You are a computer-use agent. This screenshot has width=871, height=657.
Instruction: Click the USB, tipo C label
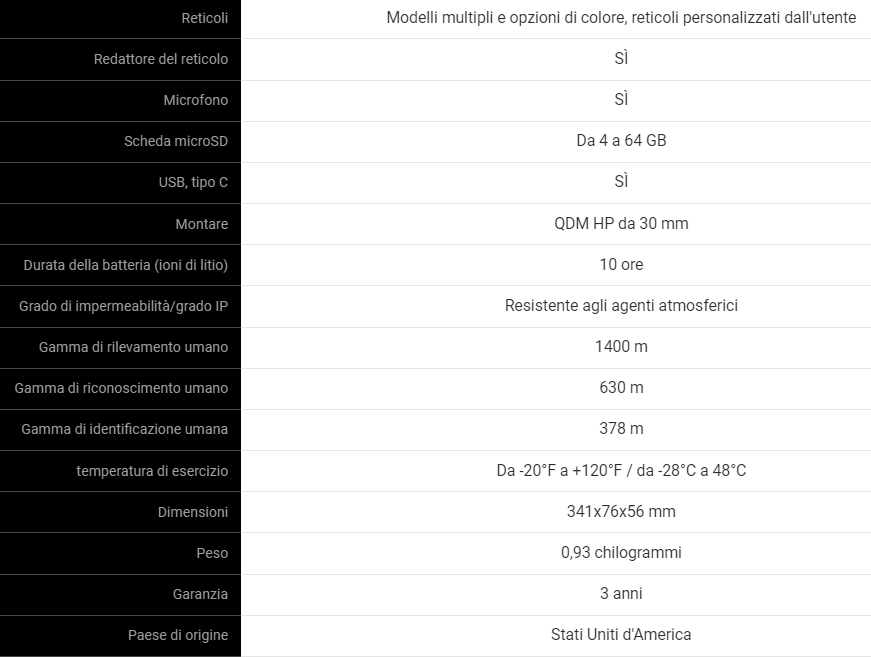pos(193,182)
